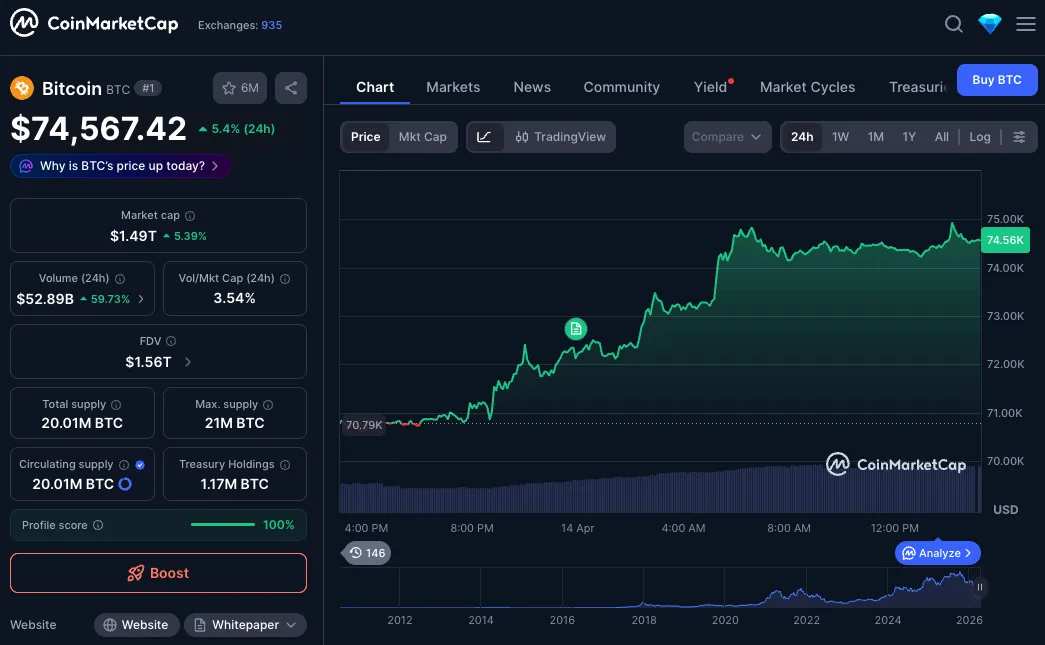Open the Community tab

click(x=621, y=87)
